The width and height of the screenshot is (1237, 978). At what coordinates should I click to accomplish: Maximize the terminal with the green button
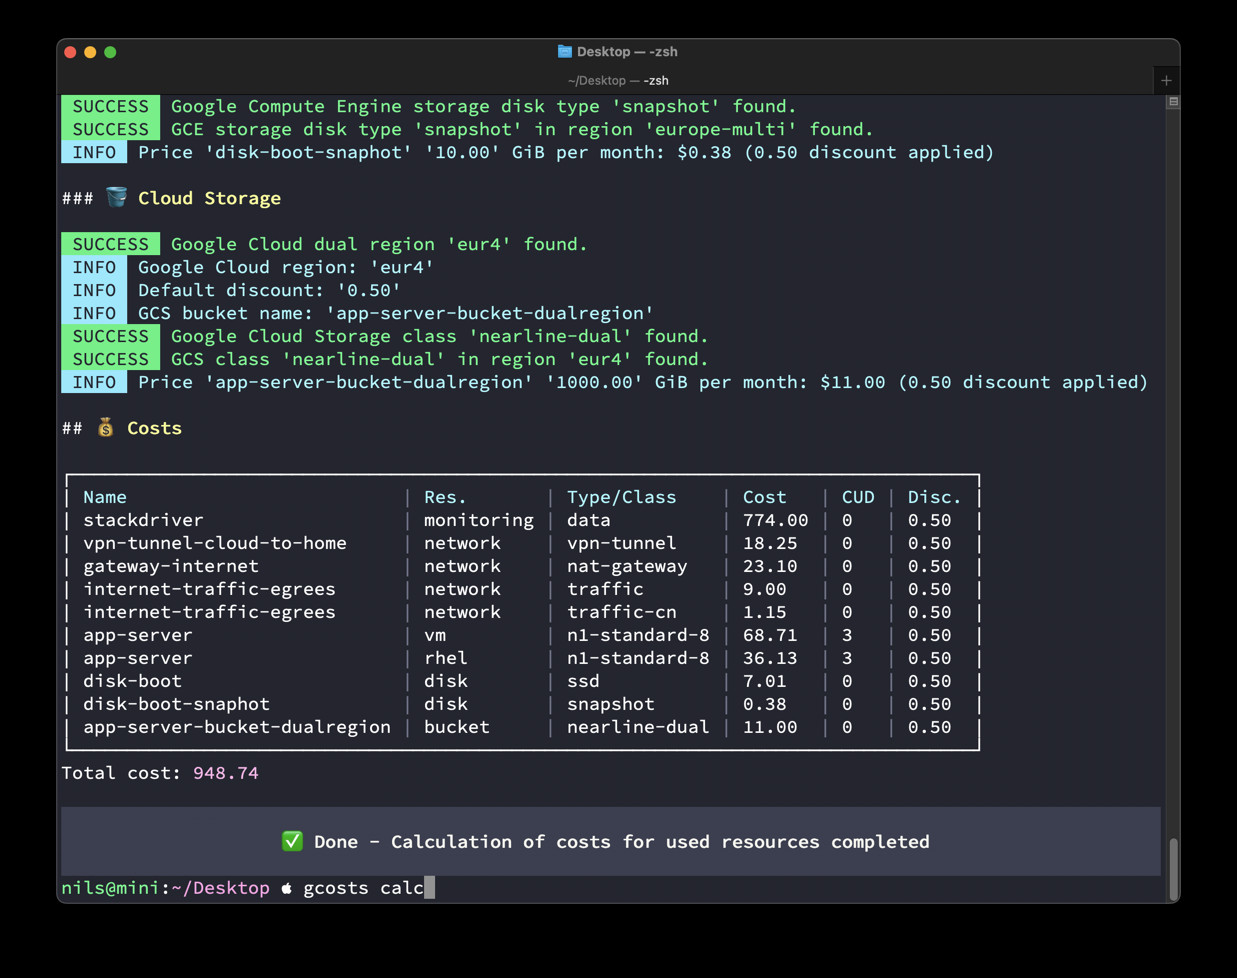click(x=110, y=52)
